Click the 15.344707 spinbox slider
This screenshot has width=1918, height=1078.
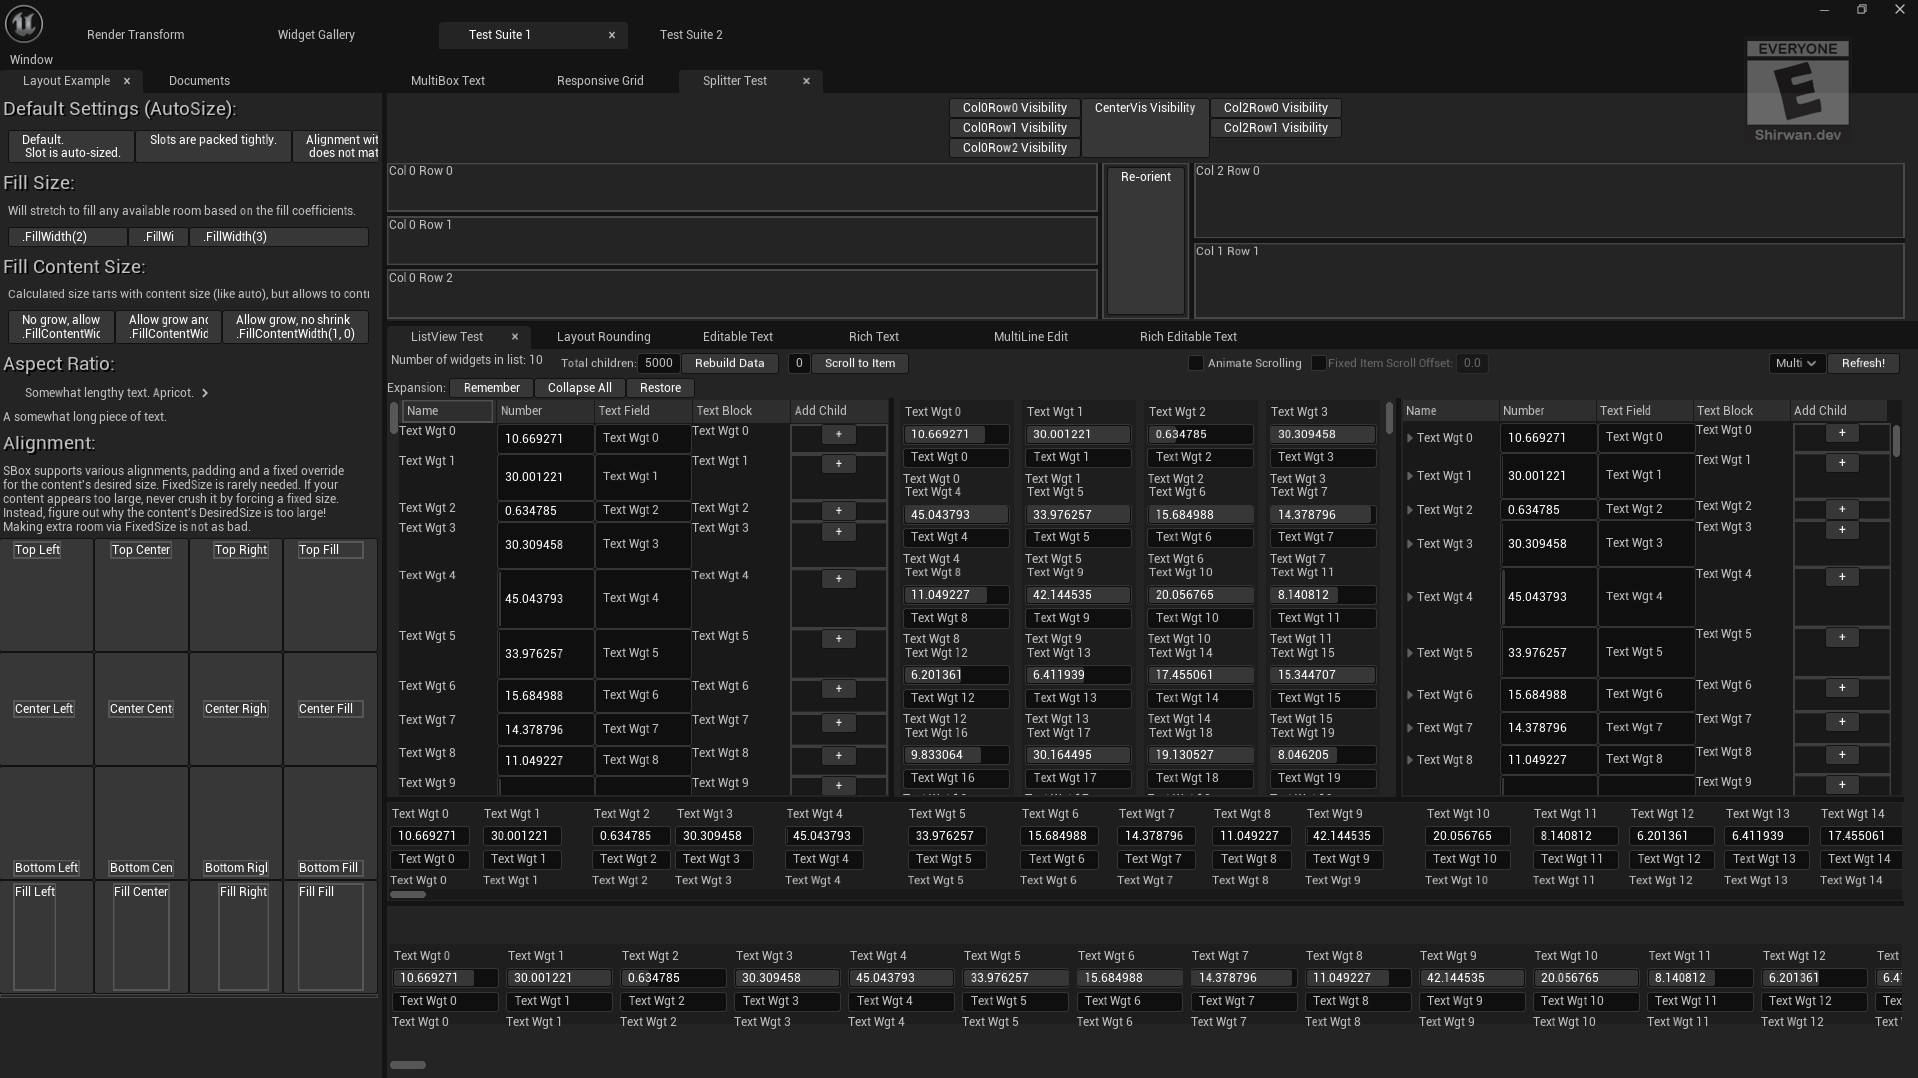1322,676
